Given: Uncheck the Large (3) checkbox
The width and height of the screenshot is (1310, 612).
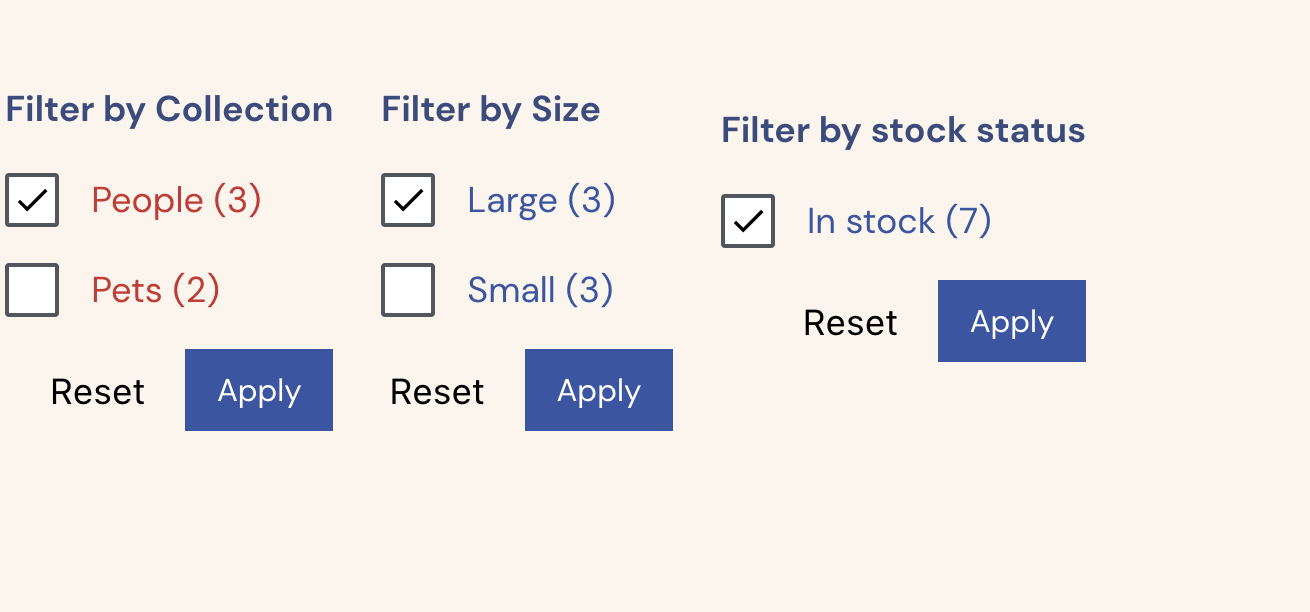Looking at the screenshot, I should (407, 200).
